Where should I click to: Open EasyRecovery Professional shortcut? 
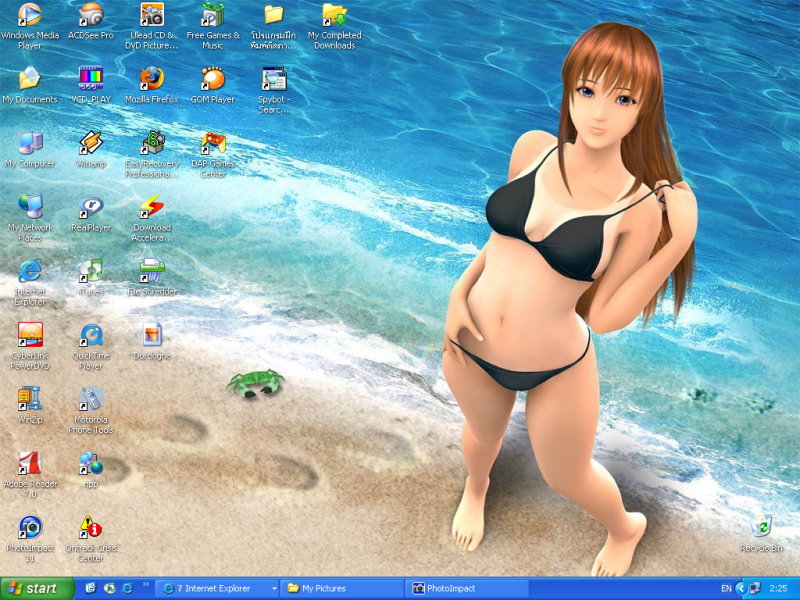coord(152,143)
